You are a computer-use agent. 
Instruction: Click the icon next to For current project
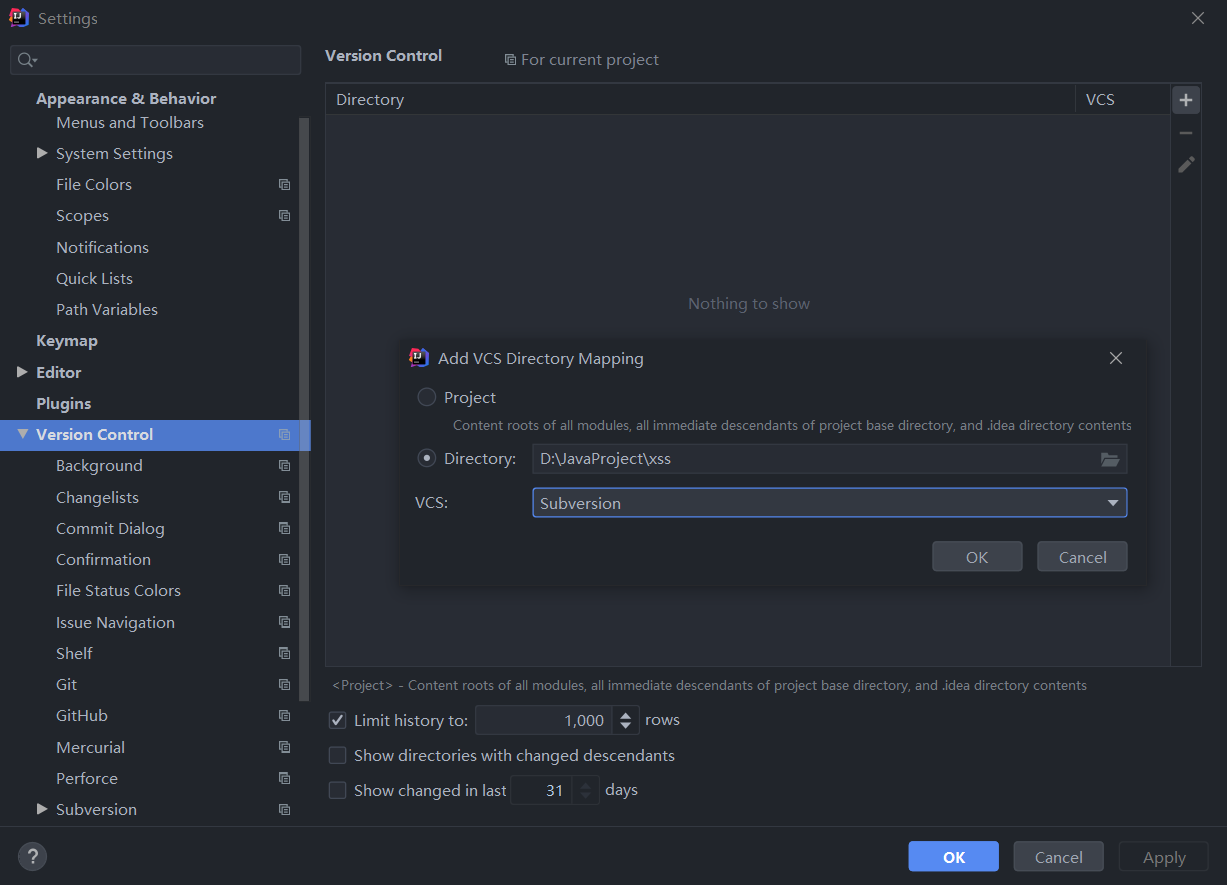click(x=510, y=60)
